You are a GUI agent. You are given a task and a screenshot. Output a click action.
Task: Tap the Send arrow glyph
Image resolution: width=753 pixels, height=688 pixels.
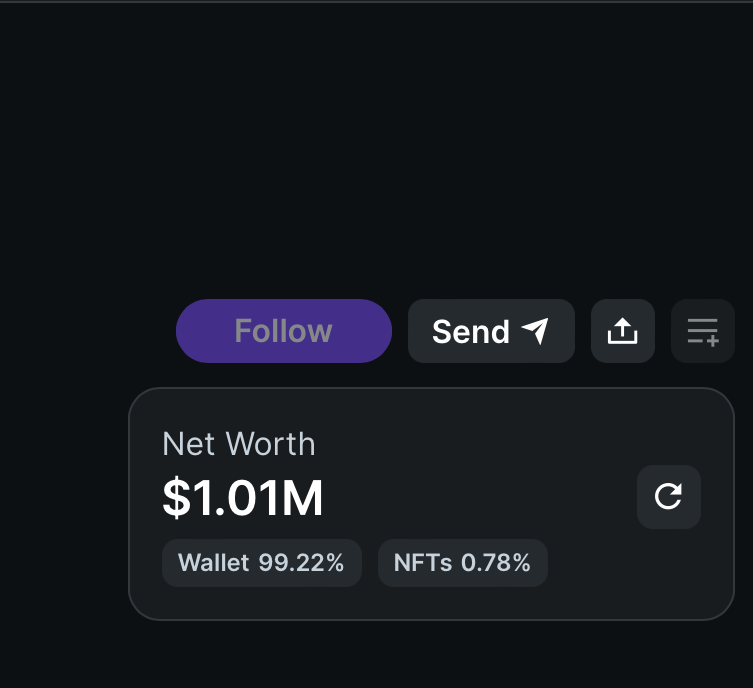click(x=535, y=331)
